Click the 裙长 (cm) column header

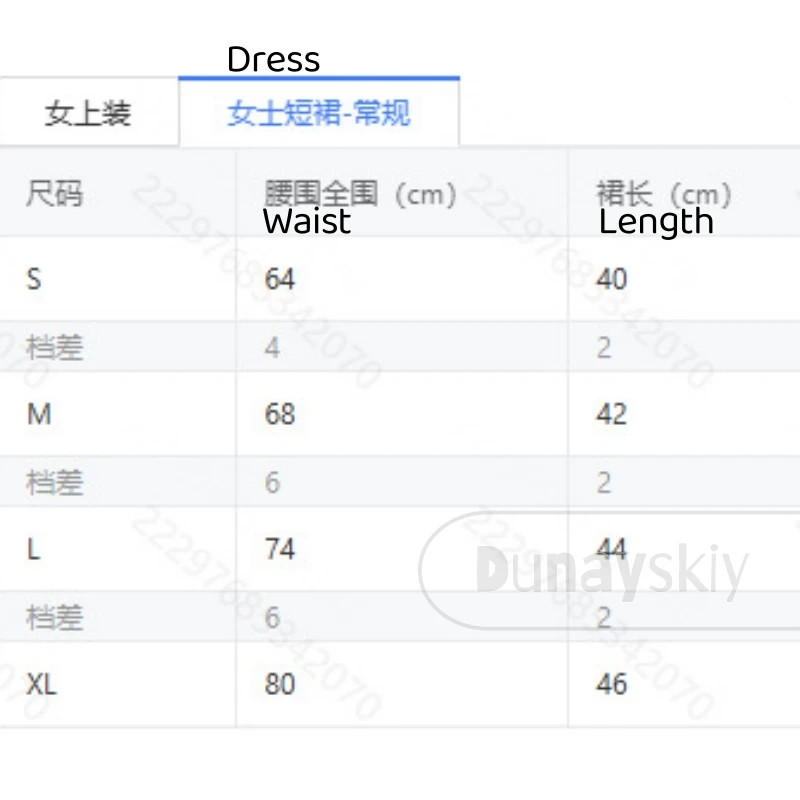[x=664, y=194]
